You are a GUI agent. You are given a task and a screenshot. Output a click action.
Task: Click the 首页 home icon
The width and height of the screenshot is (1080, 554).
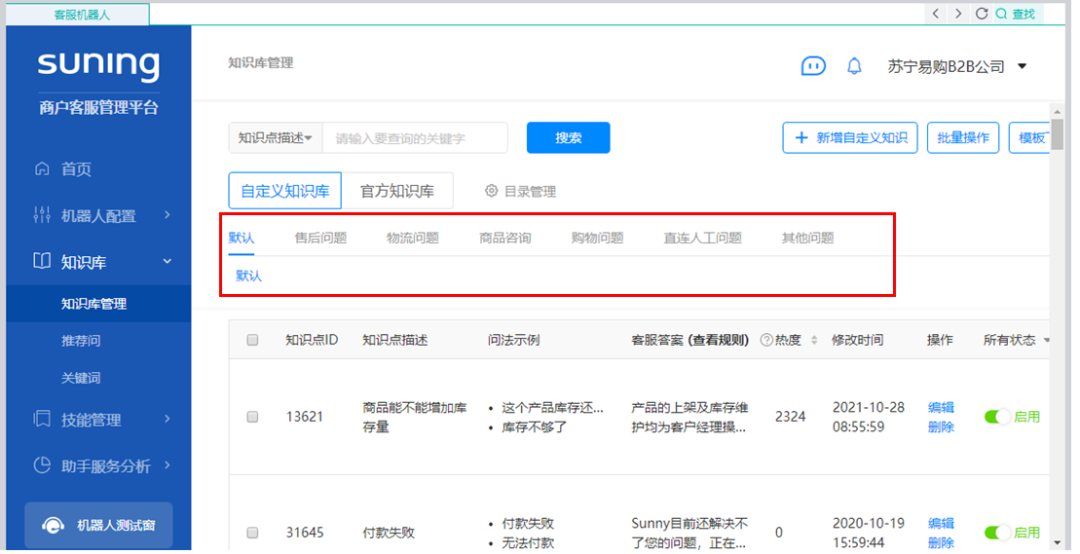(x=42, y=168)
